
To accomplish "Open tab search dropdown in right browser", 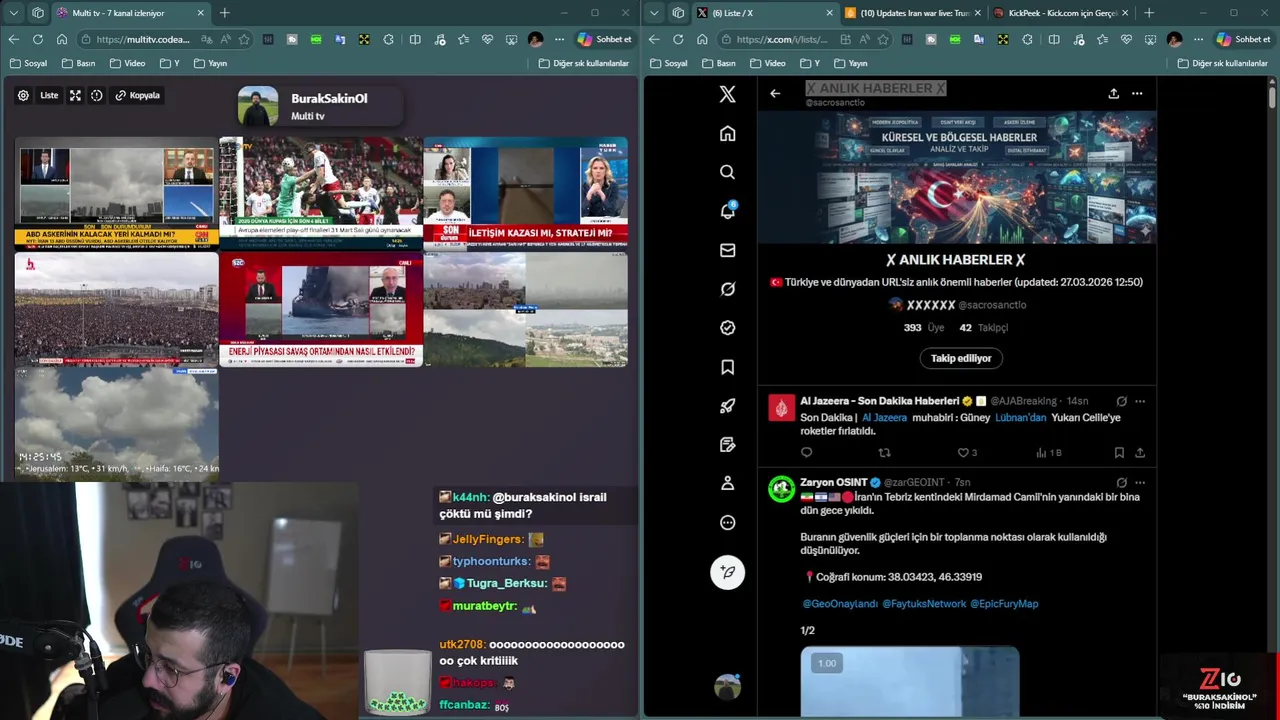I will tap(653, 13).
